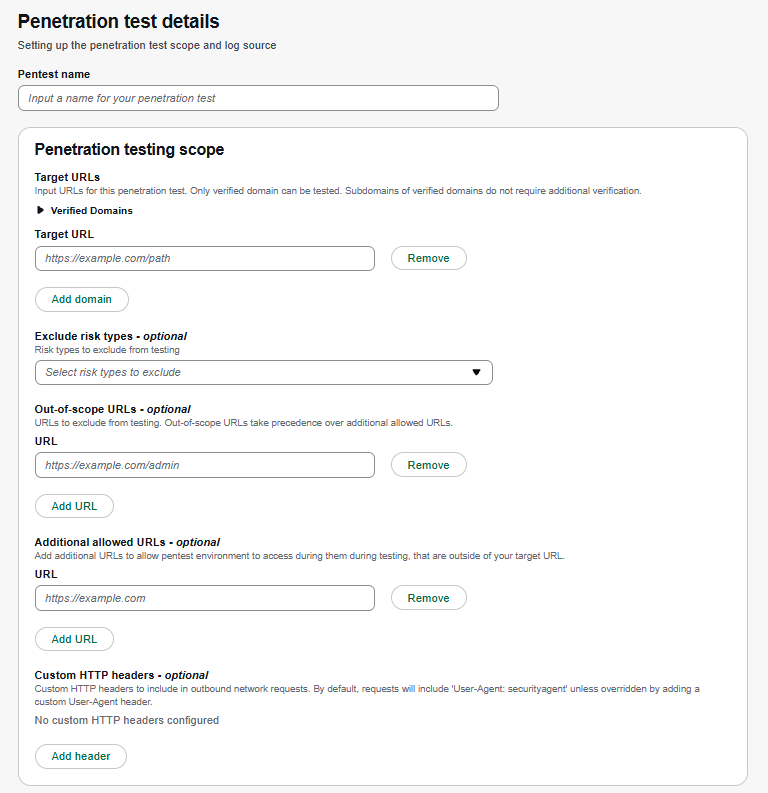Expand the Verified Domains disclosure triangle
The height and width of the screenshot is (793, 768).
point(41,211)
